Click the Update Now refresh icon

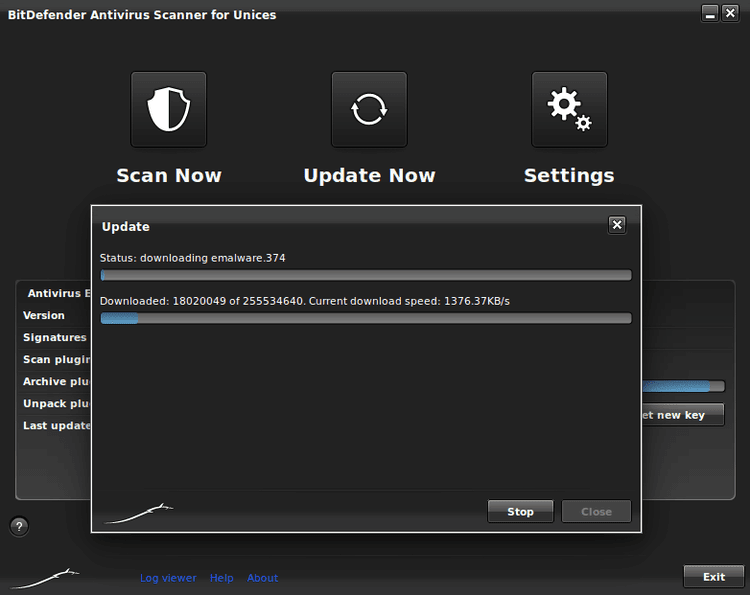[369, 110]
